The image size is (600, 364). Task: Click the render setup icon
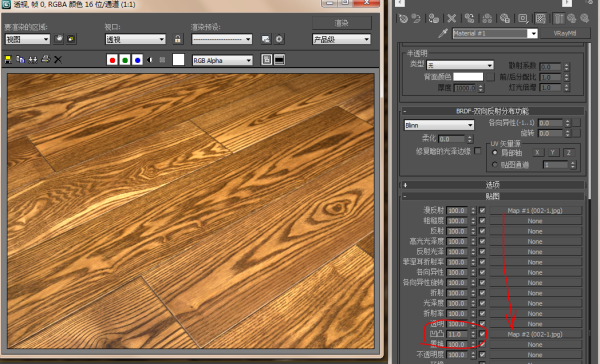266,39
